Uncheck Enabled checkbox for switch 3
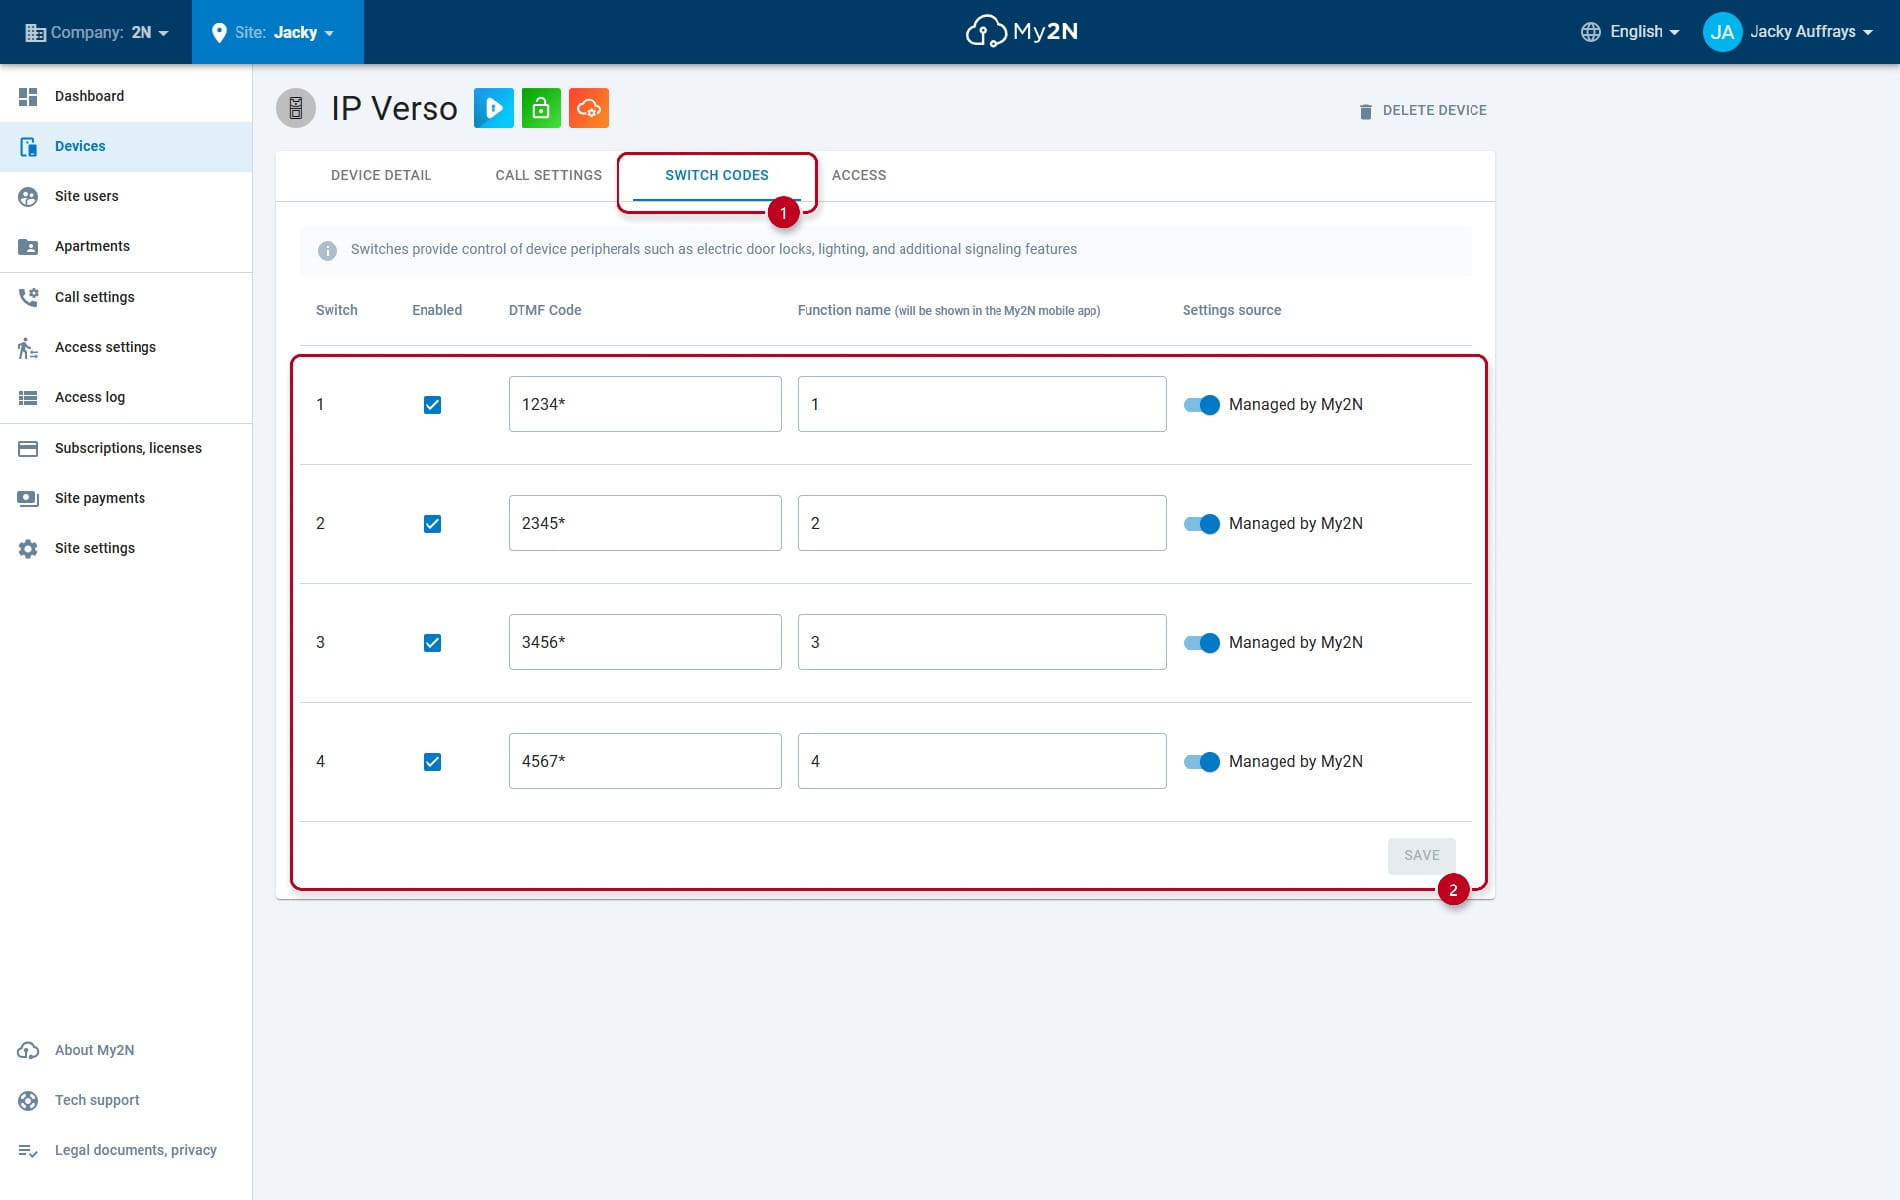Image resolution: width=1900 pixels, height=1200 pixels. pyautogui.click(x=432, y=643)
